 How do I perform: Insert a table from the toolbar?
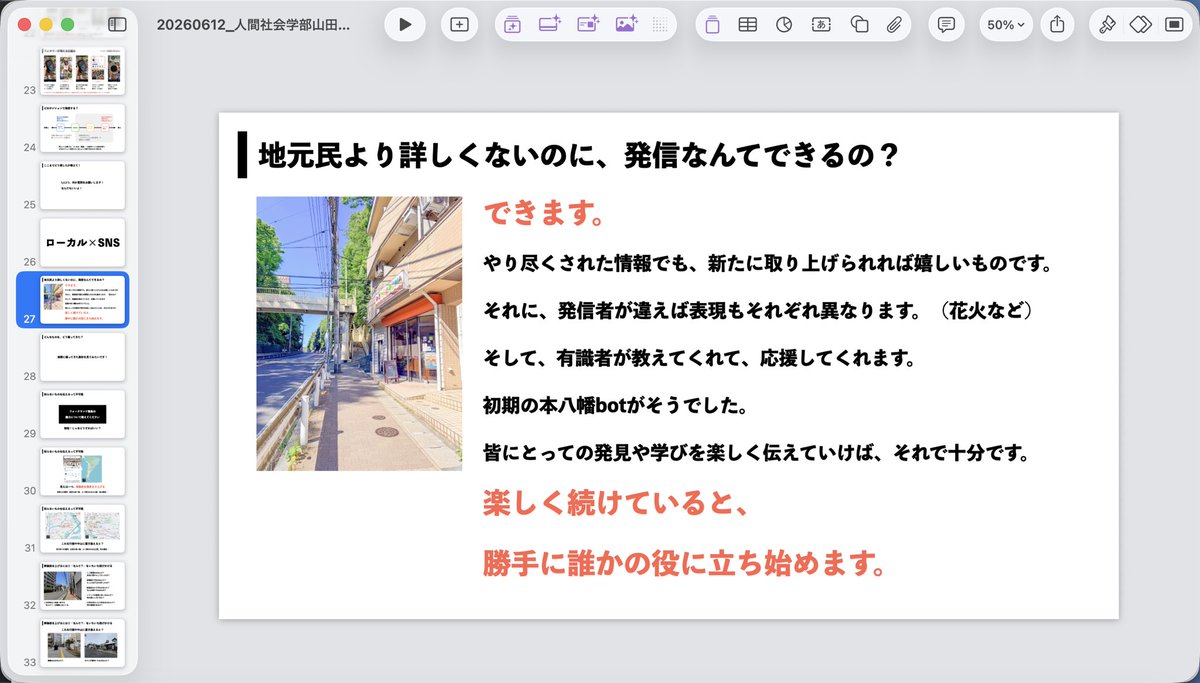coord(747,25)
